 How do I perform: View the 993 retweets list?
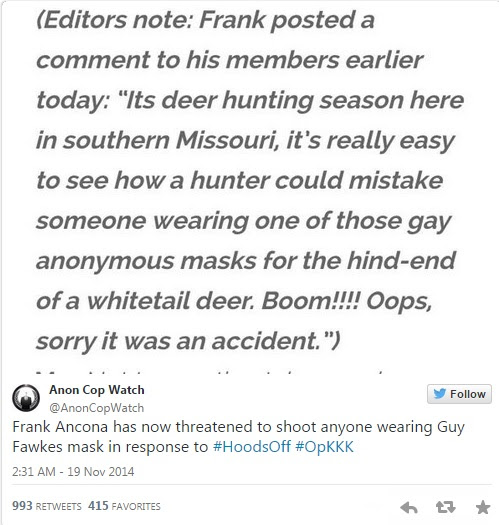coord(47,506)
